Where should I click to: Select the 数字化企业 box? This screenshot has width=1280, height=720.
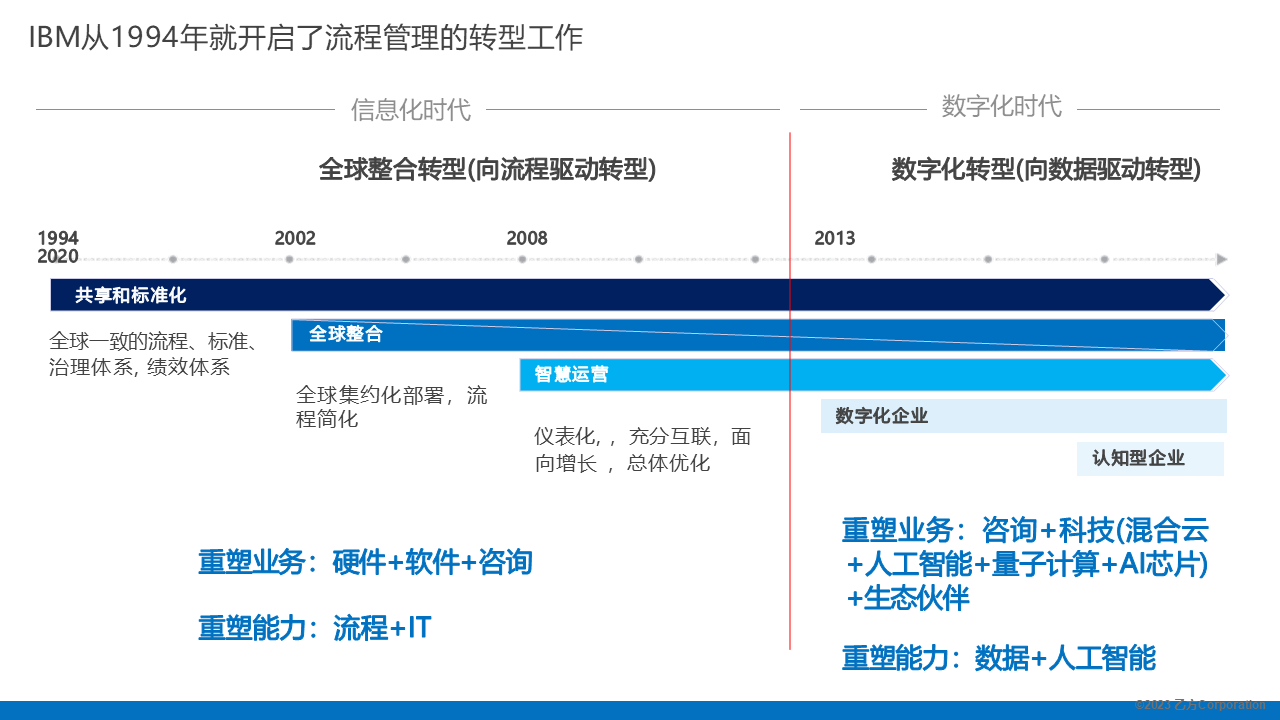(x=1023, y=416)
